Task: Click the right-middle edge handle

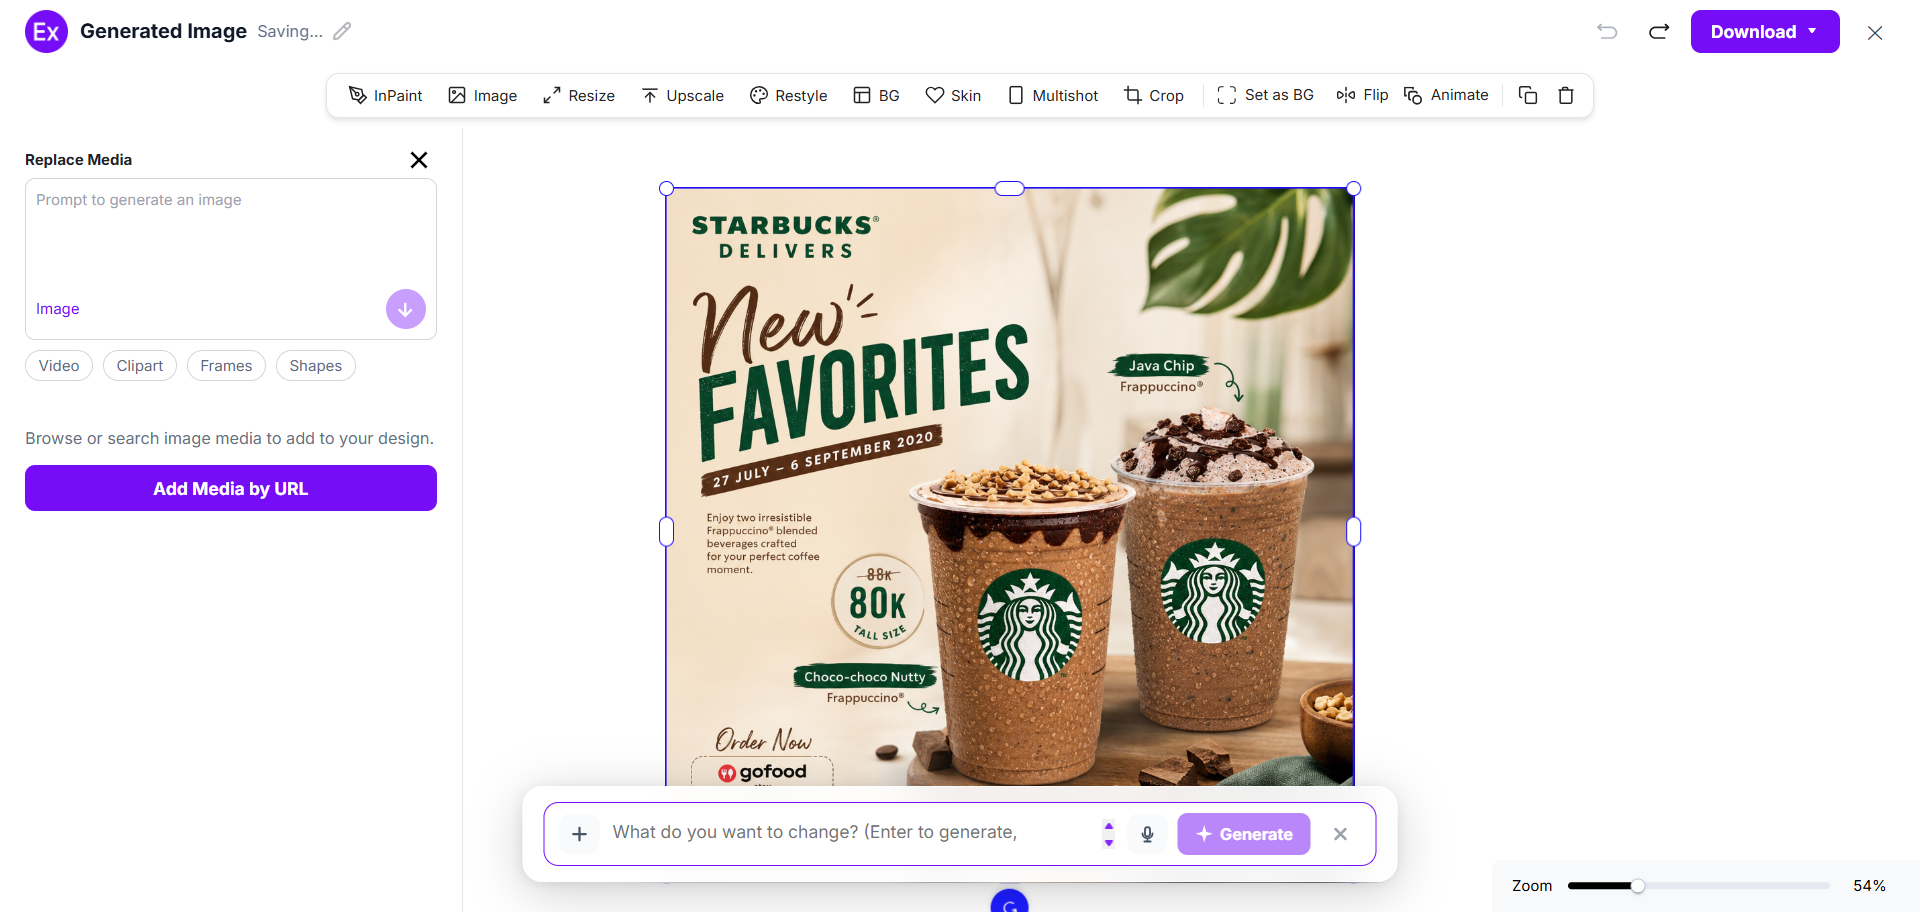Action: pyautogui.click(x=1354, y=532)
